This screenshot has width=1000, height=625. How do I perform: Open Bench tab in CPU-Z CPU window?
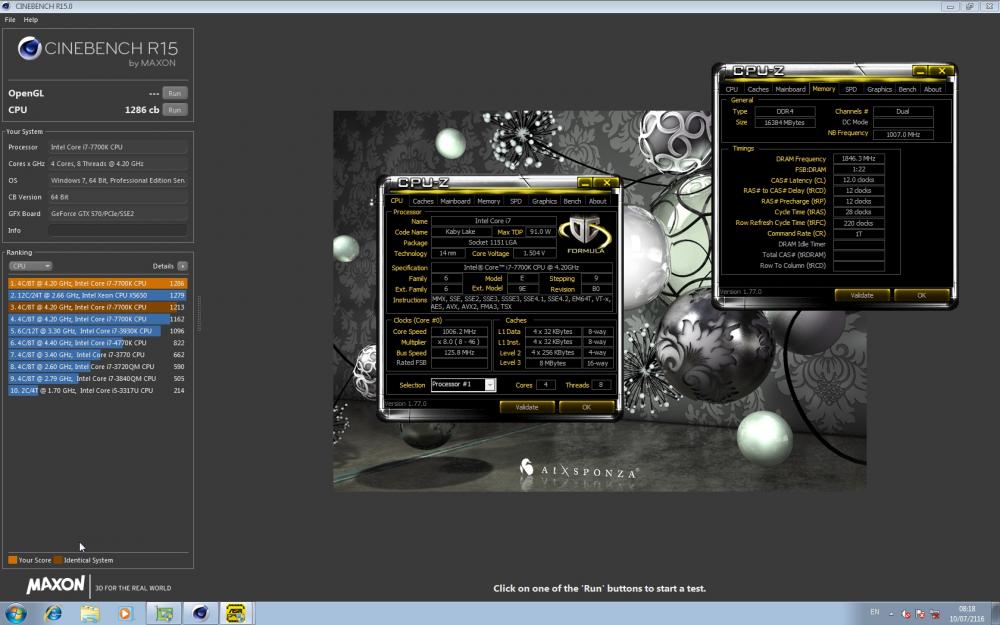[x=572, y=202]
